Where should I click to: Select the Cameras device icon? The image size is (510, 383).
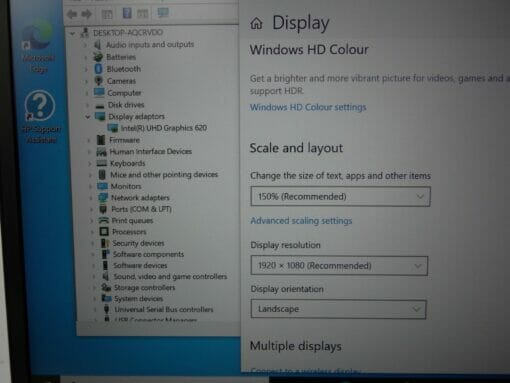[x=99, y=81]
